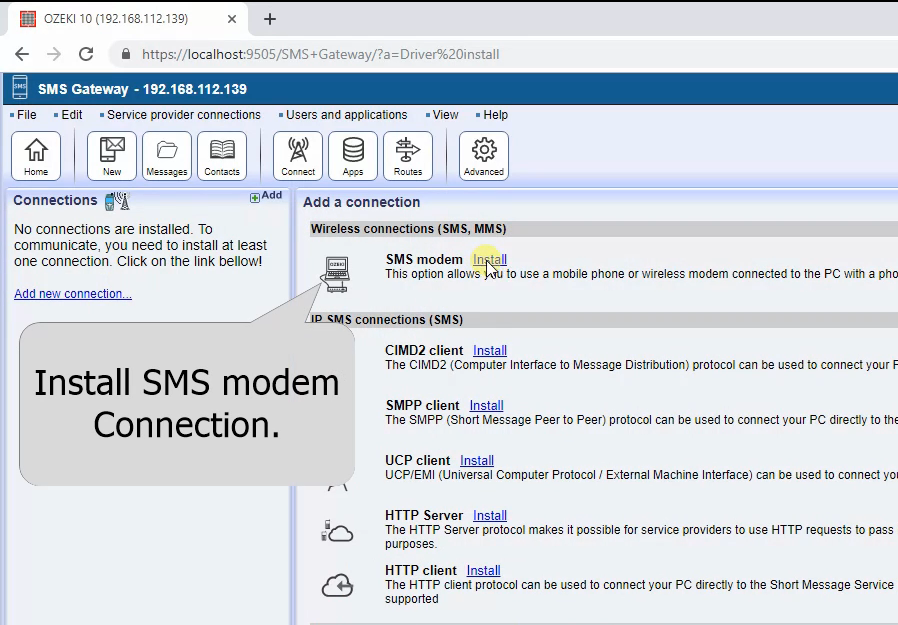
Task: Install the SMPP client connection
Action: tap(486, 405)
